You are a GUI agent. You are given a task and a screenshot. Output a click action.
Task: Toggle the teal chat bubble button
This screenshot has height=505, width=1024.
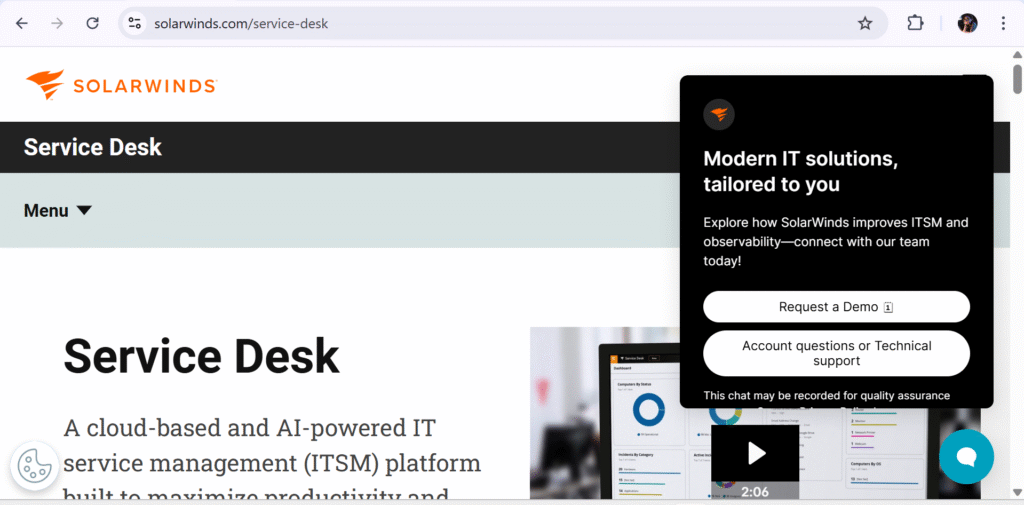click(967, 457)
